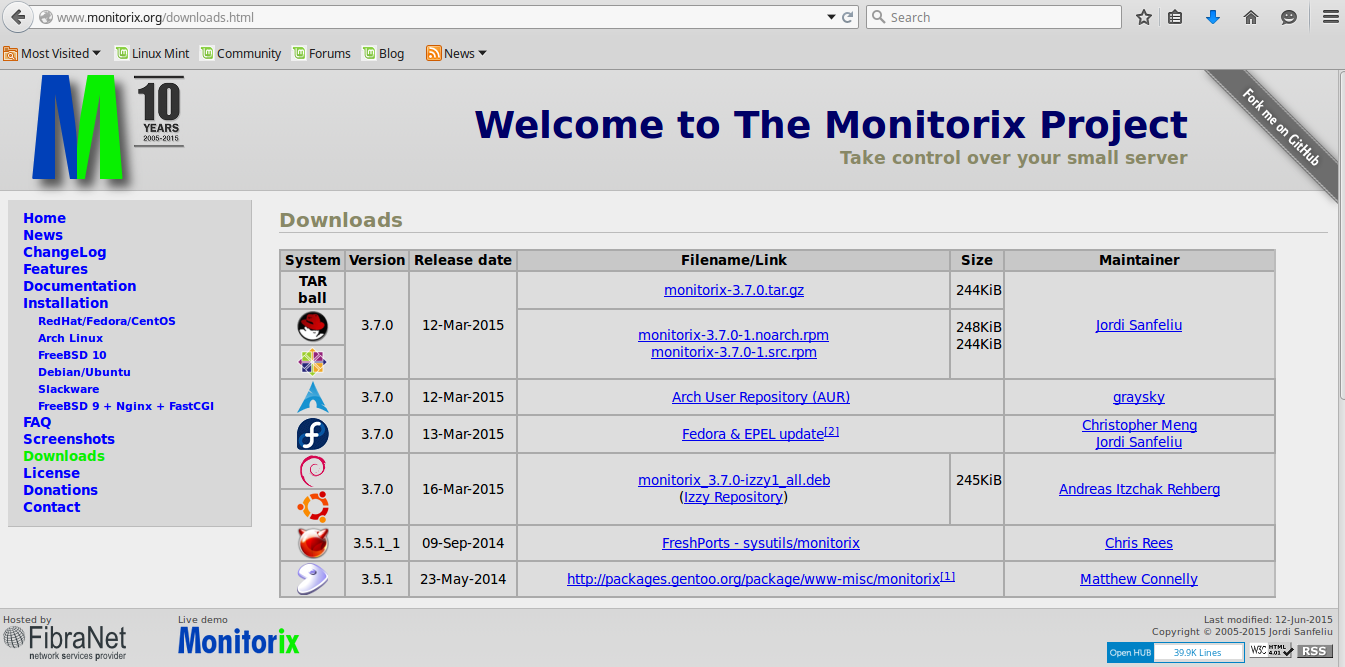Screen dimensions: 1345x667
Task: Open FAQ in the sidebar
Action: 37,422
